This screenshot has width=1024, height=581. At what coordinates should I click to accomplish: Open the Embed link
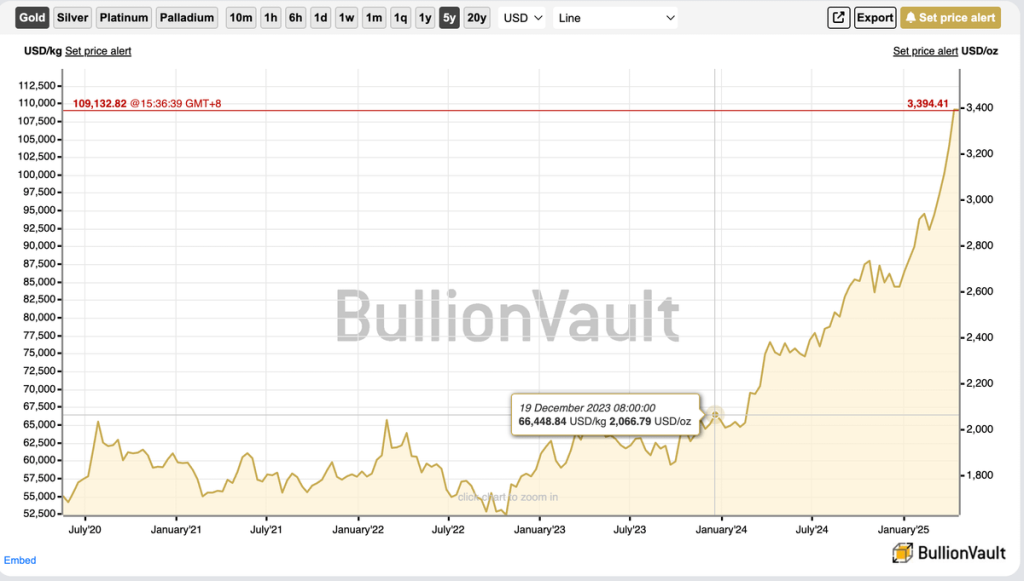pyautogui.click(x=20, y=561)
